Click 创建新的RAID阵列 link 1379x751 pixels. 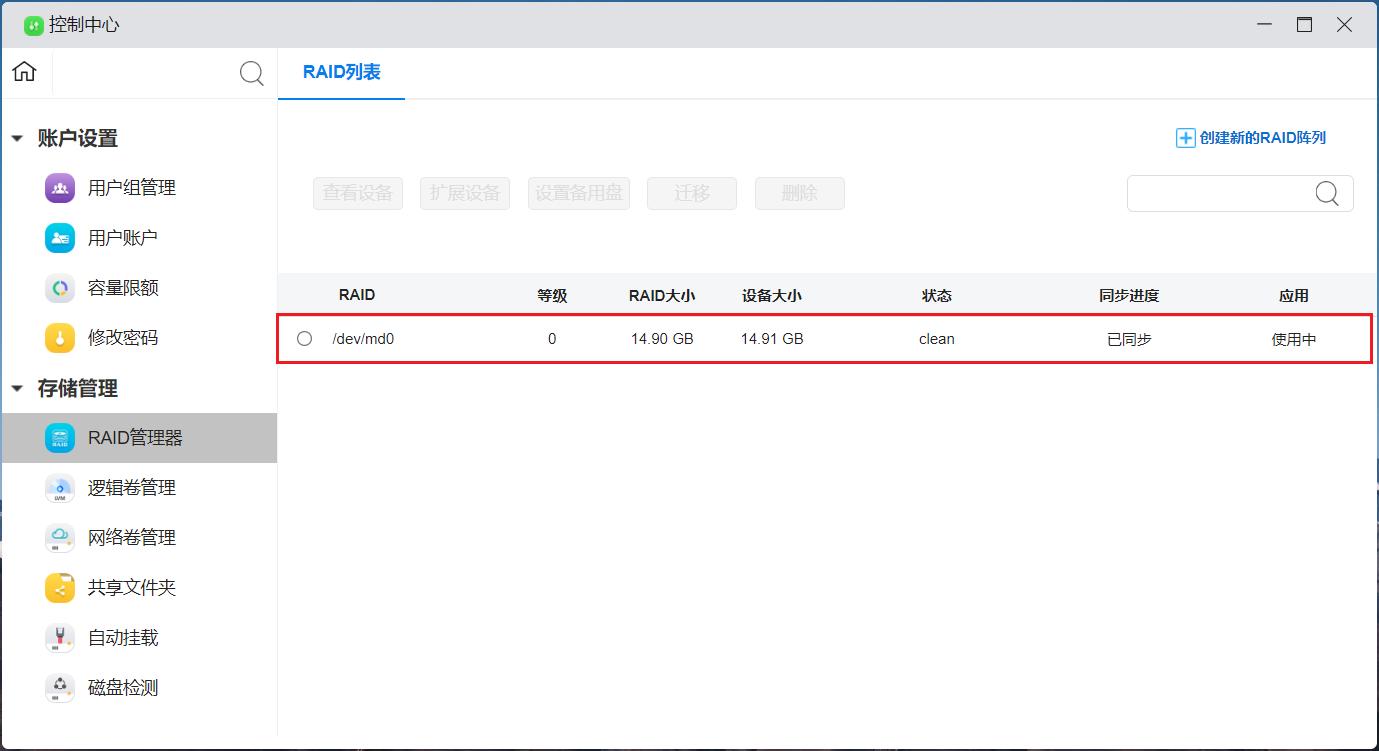coord(1251,138)
